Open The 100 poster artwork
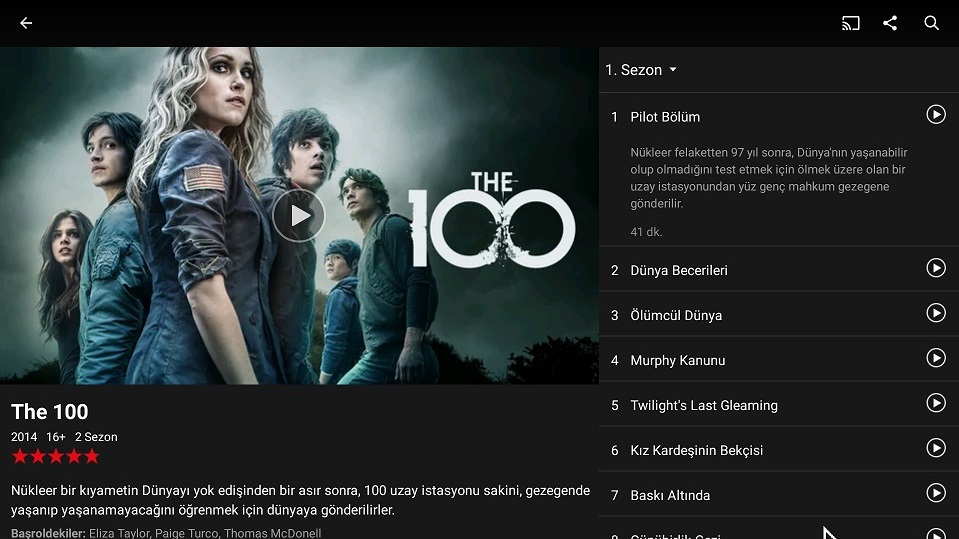Viewport: 959px width, 539px height. 299,216
